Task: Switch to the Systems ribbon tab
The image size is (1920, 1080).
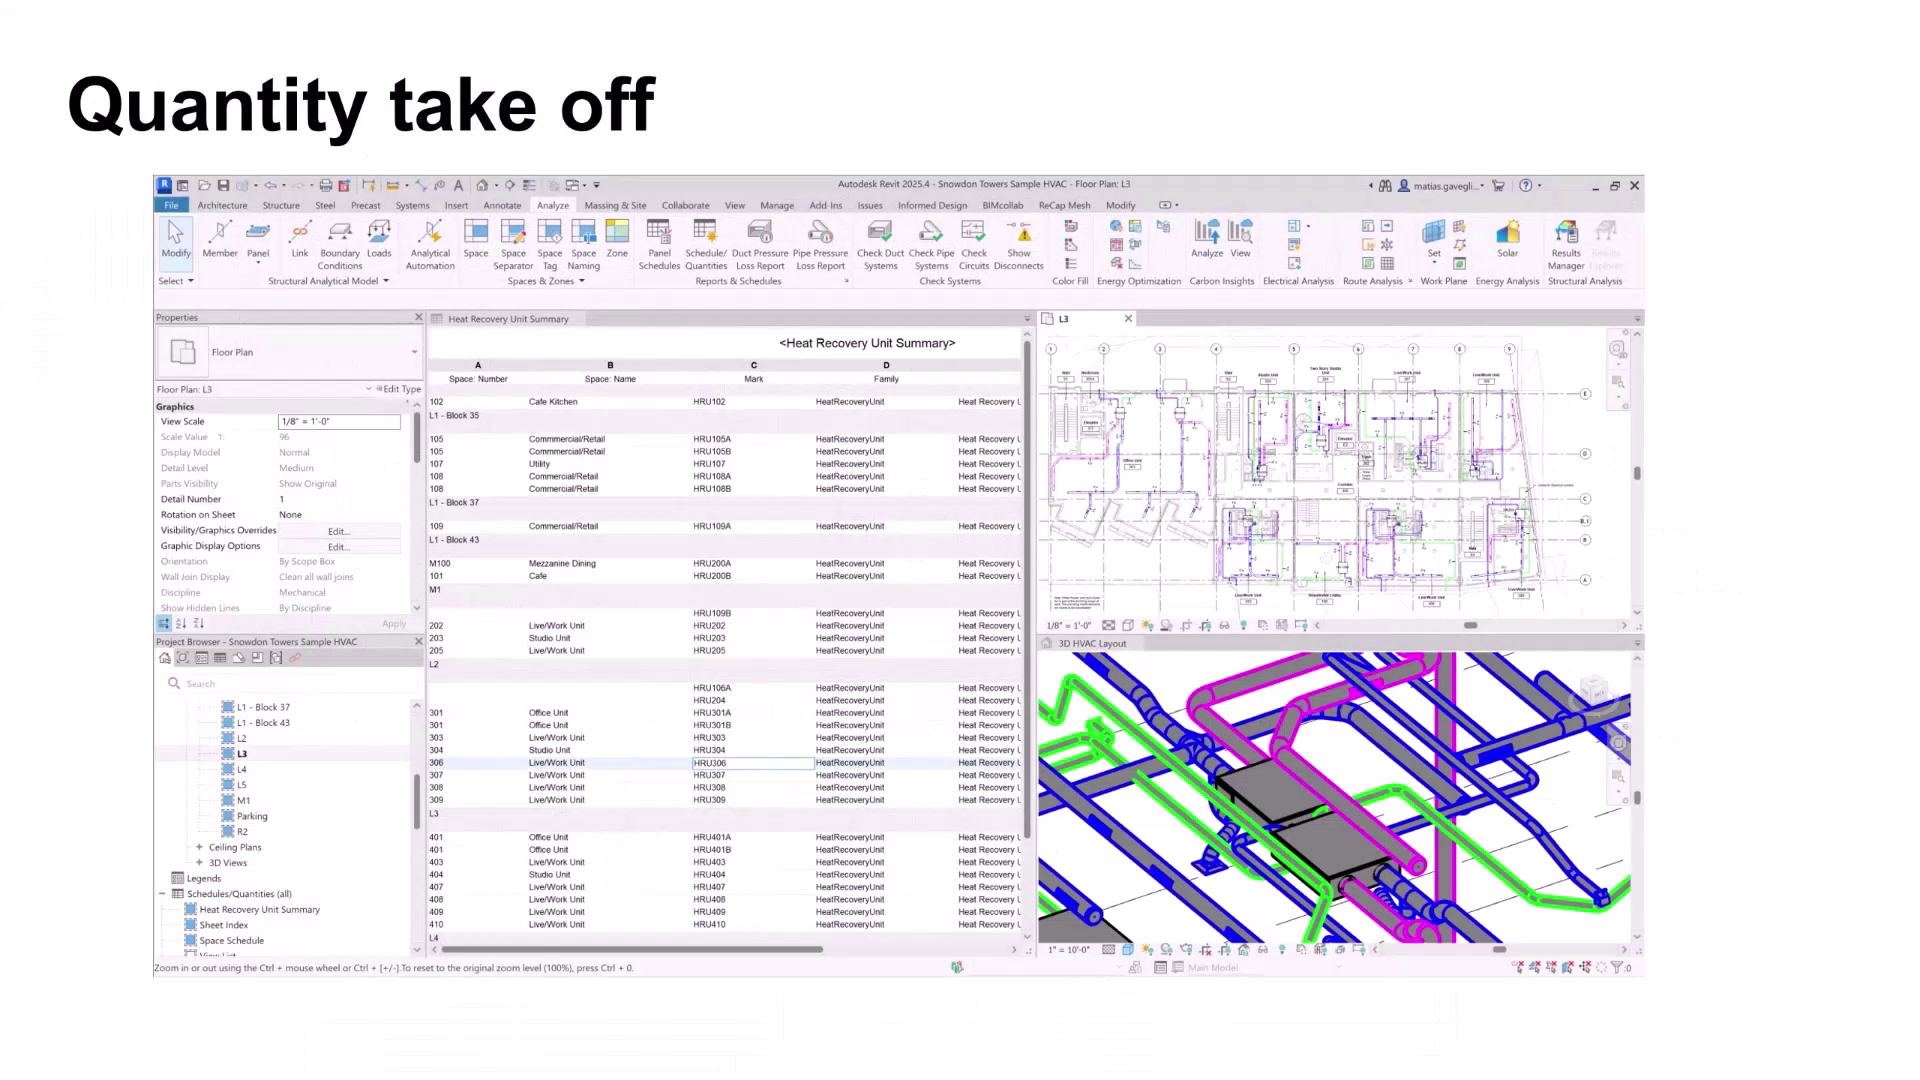Action: [x=413, y=205]
